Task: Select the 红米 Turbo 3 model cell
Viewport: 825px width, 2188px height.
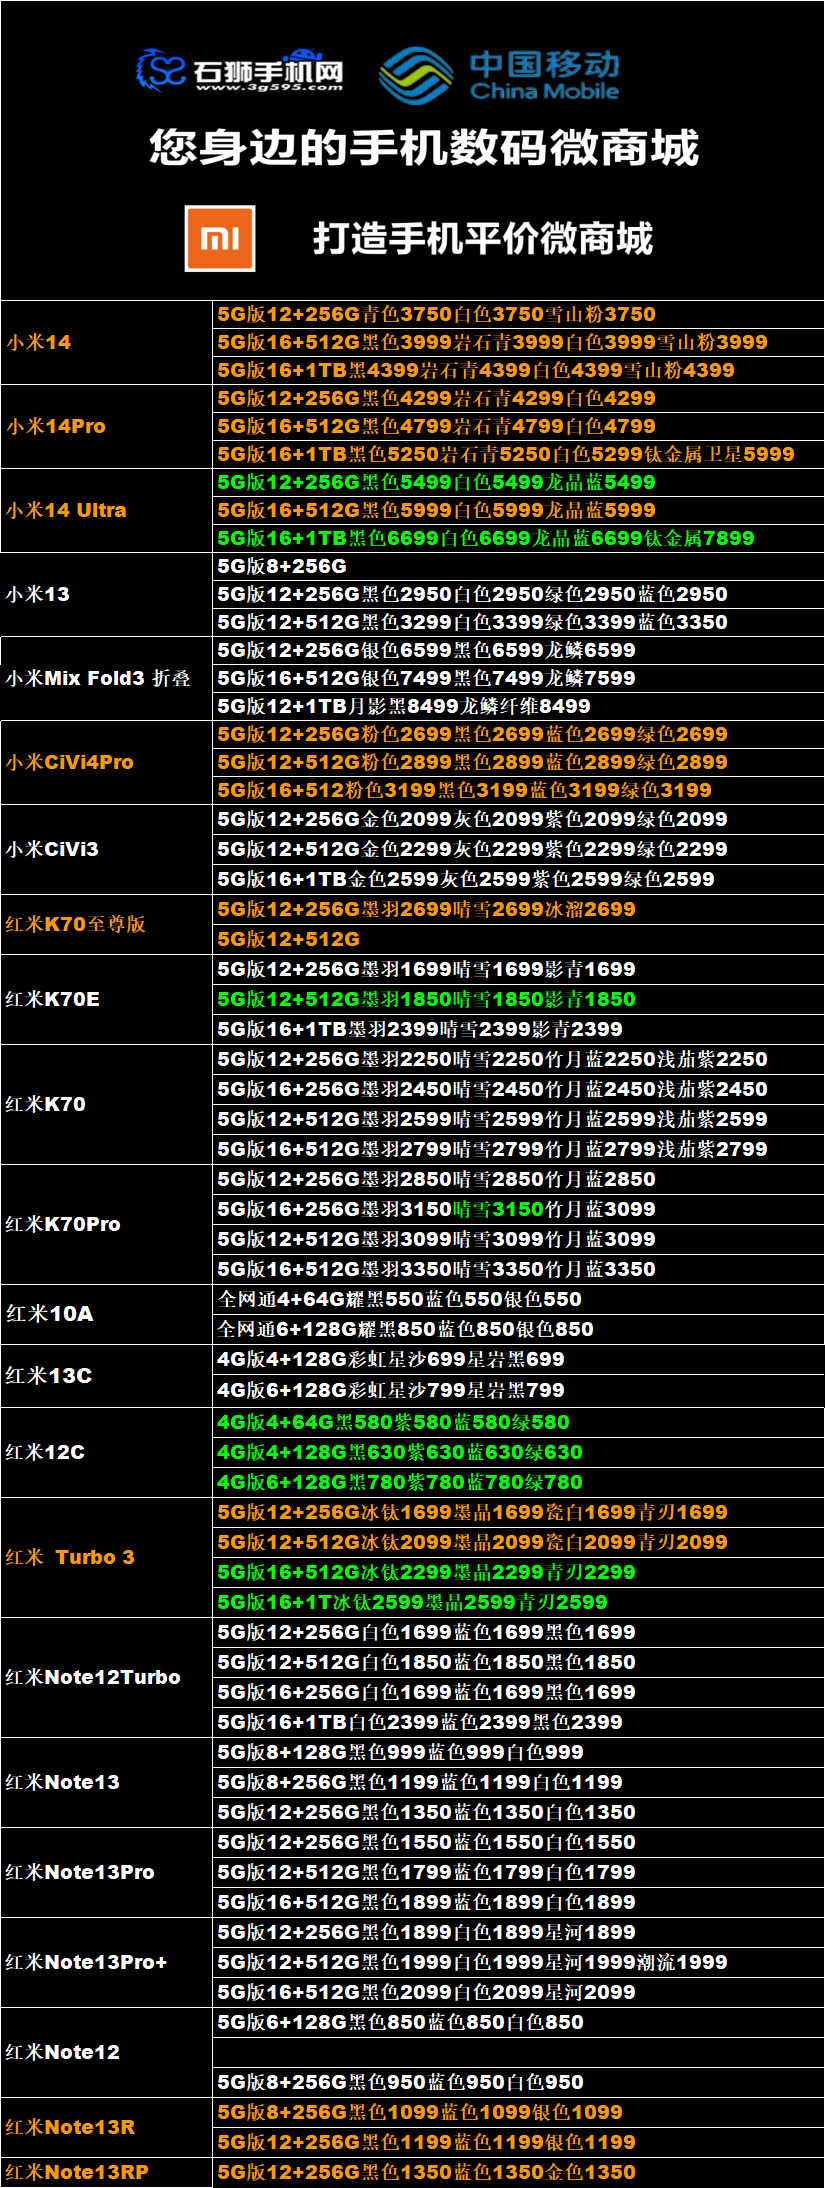Action: pyautogui.click(x=107, y=1557)
